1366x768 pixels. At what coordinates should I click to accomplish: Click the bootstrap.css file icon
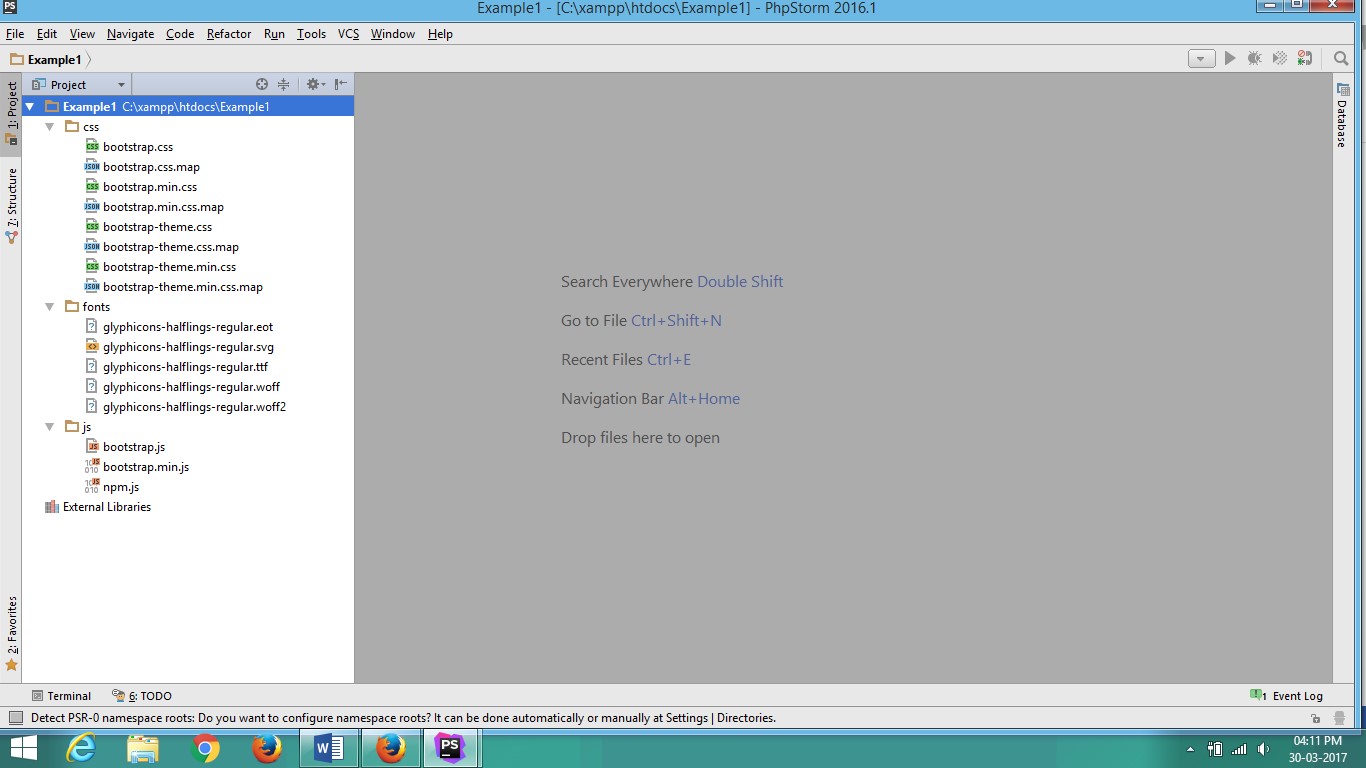91,147
